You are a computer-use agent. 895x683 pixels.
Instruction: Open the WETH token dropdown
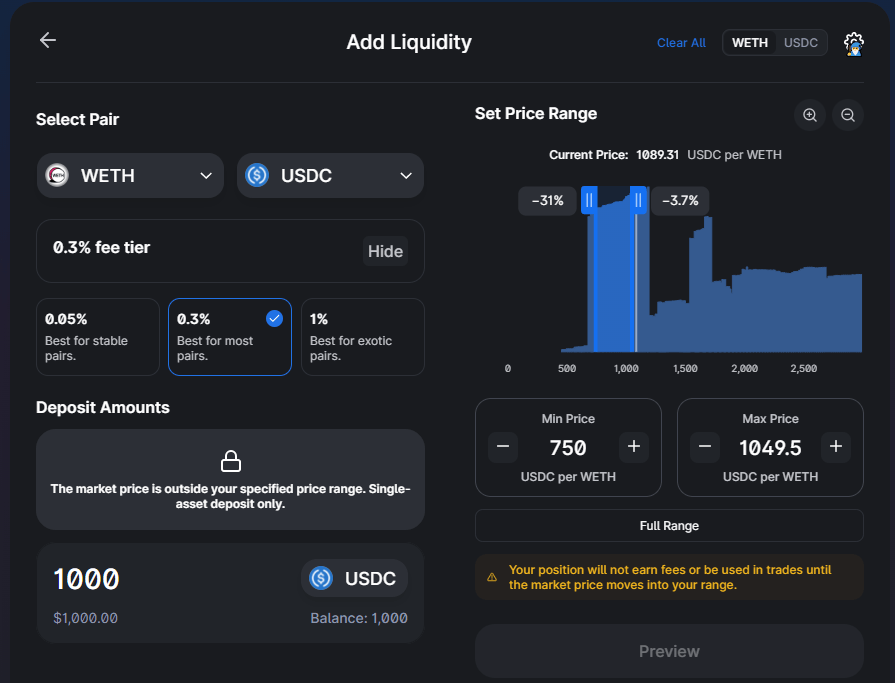130,175
